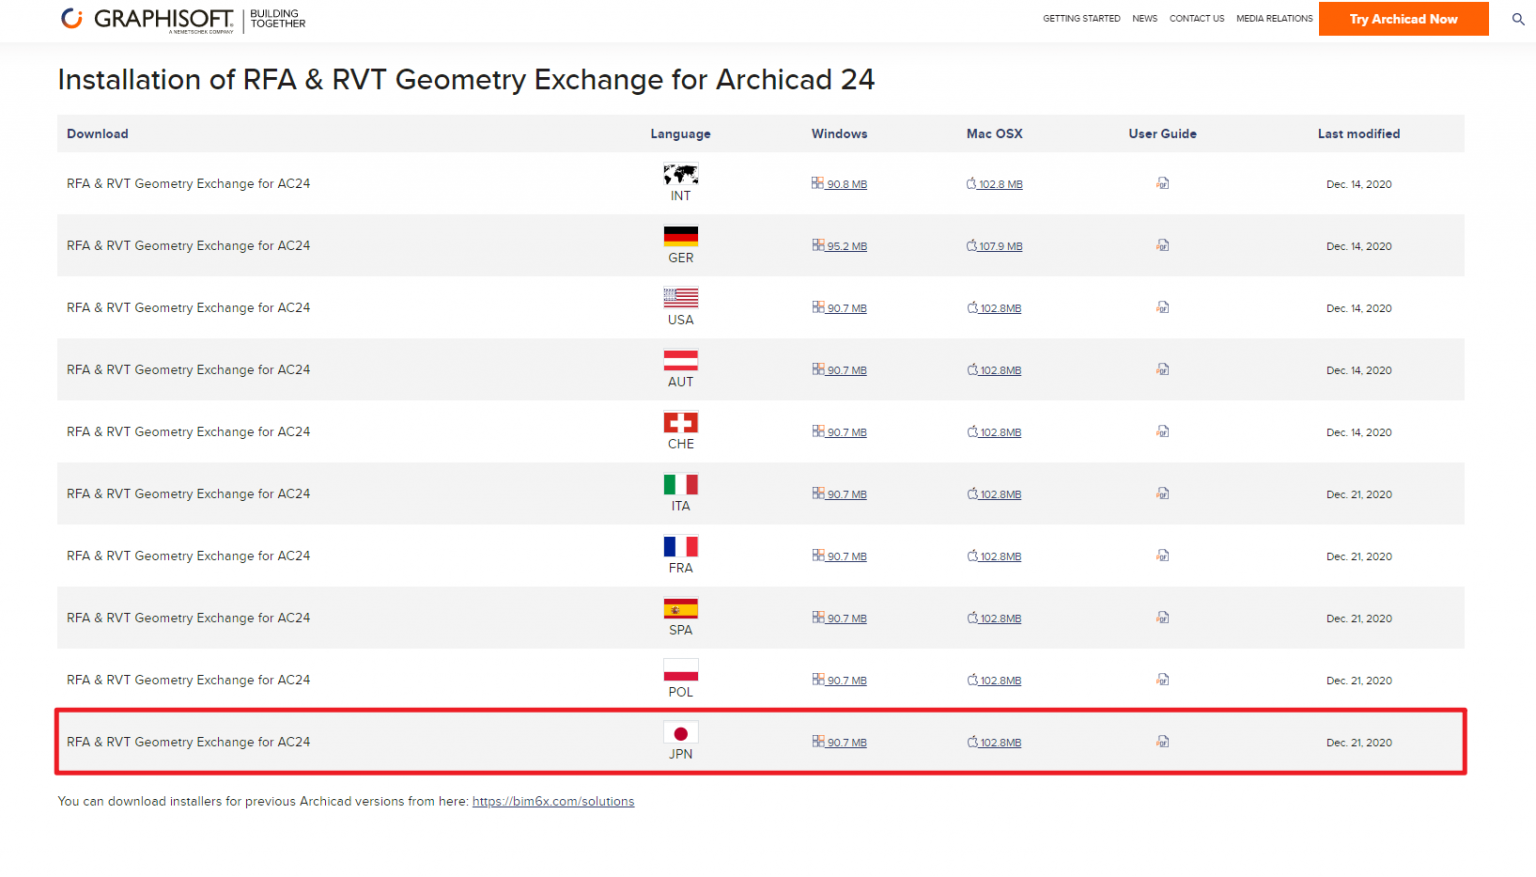
Task: Click the USA flag icon
Action: 681,299
